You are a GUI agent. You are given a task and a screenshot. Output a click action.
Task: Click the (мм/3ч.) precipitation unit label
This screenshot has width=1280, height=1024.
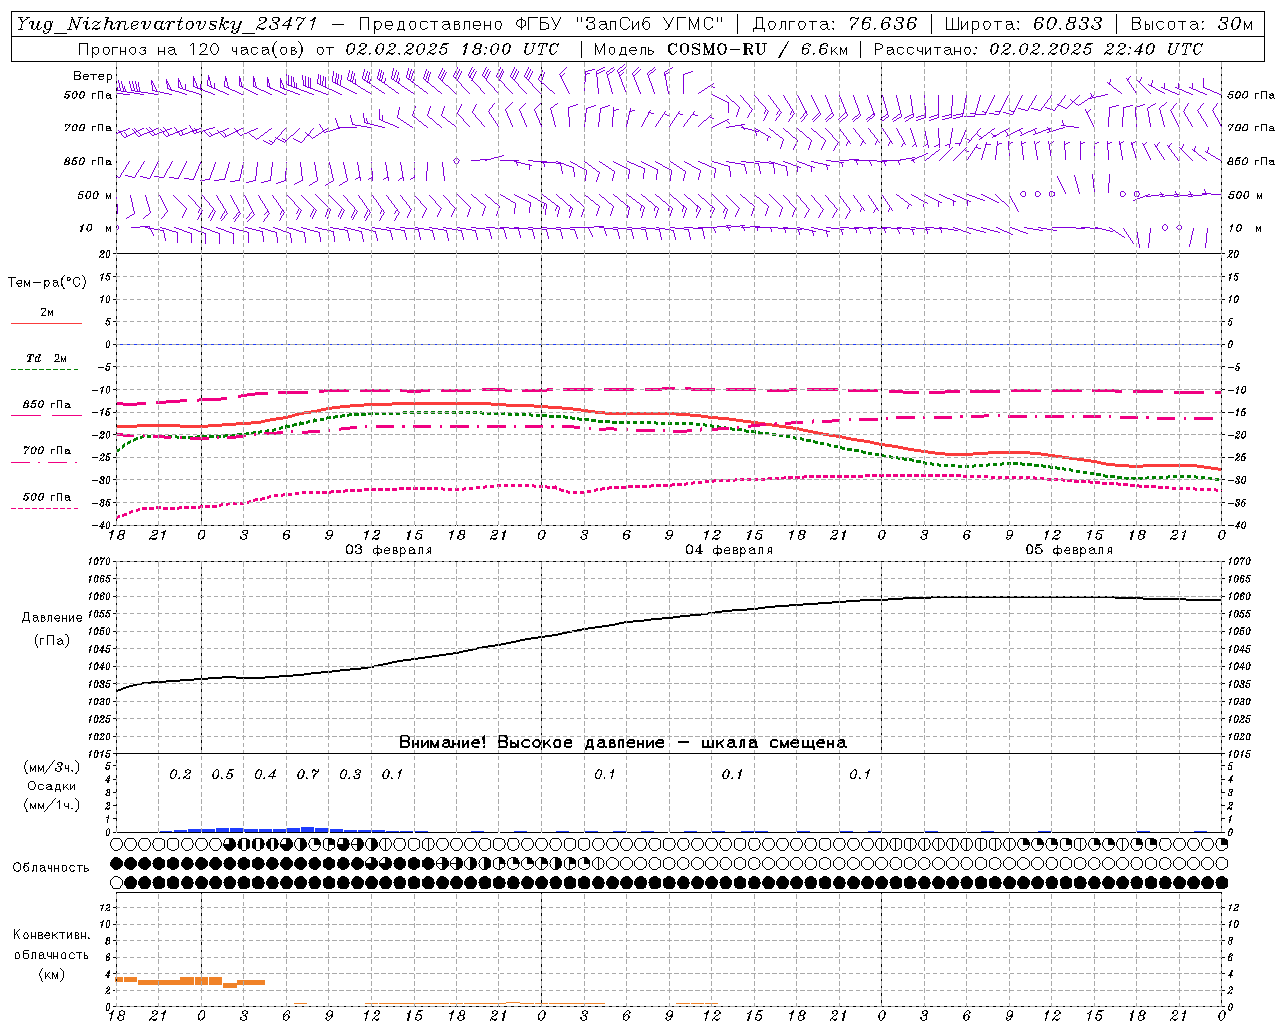[x=51, y=767]
